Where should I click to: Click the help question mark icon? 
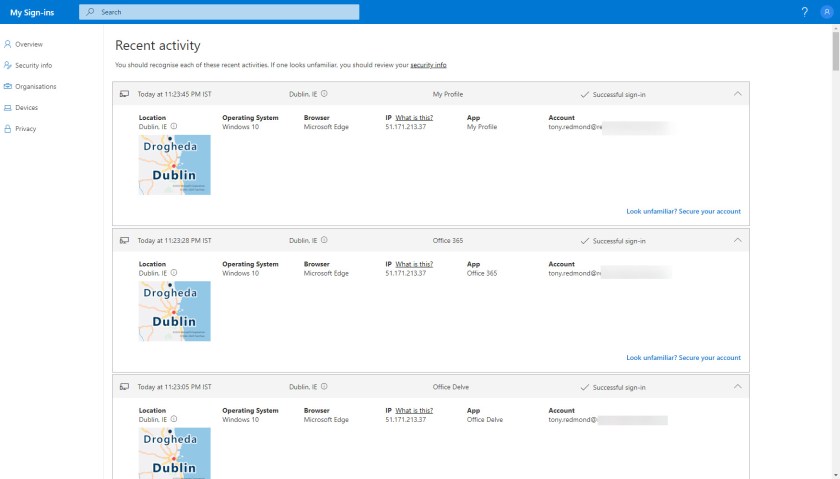[804, 12]
